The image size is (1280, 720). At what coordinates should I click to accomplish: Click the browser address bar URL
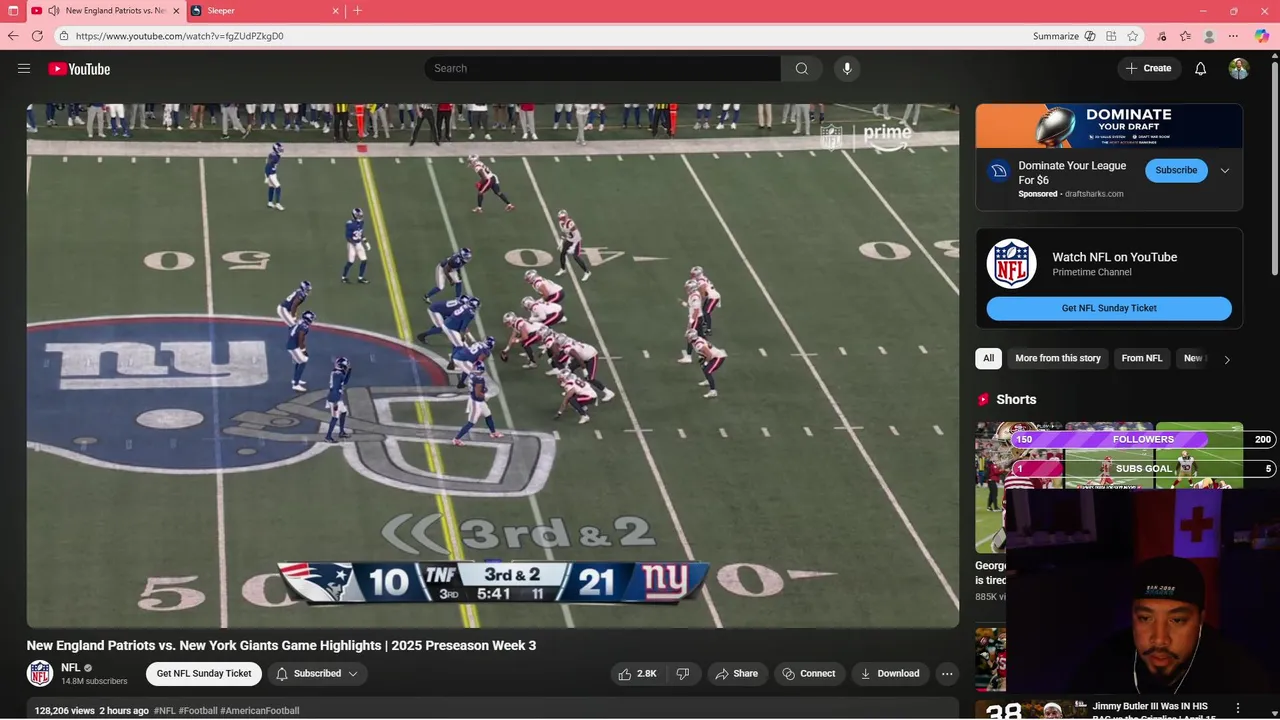pyautogui.click(x=180, y=36)
